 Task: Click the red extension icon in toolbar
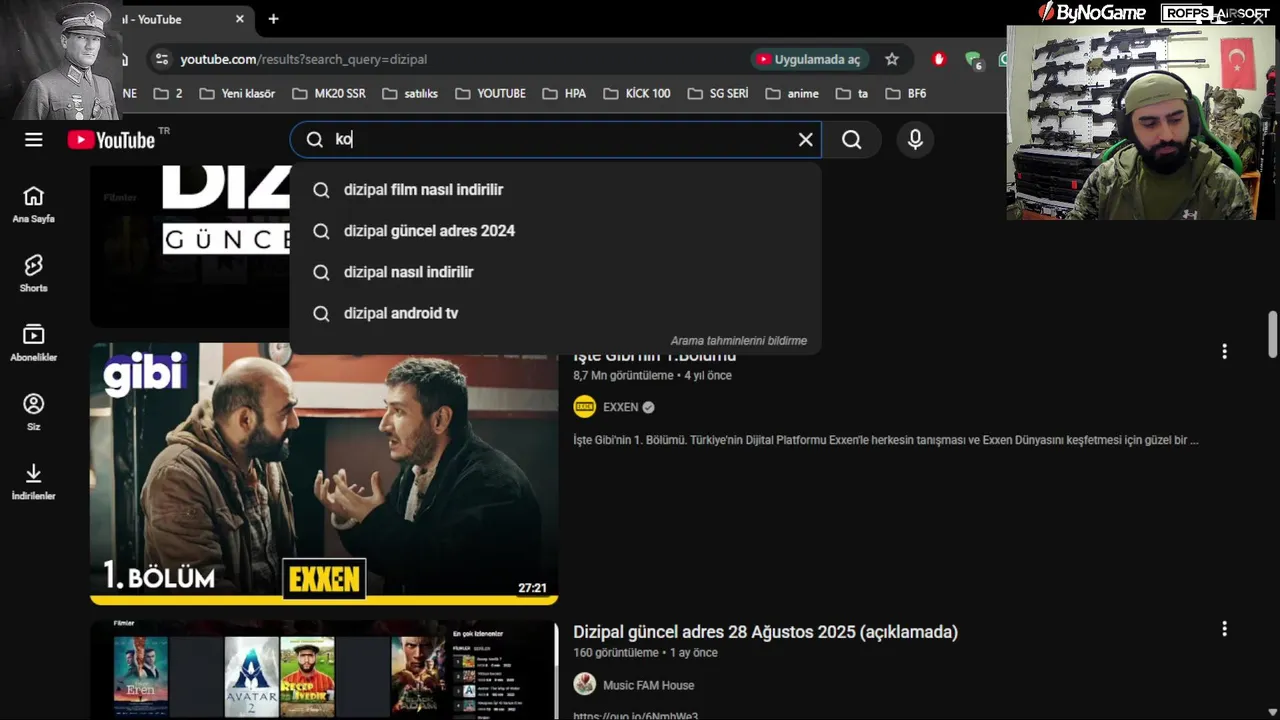click(x=938, y=59)
